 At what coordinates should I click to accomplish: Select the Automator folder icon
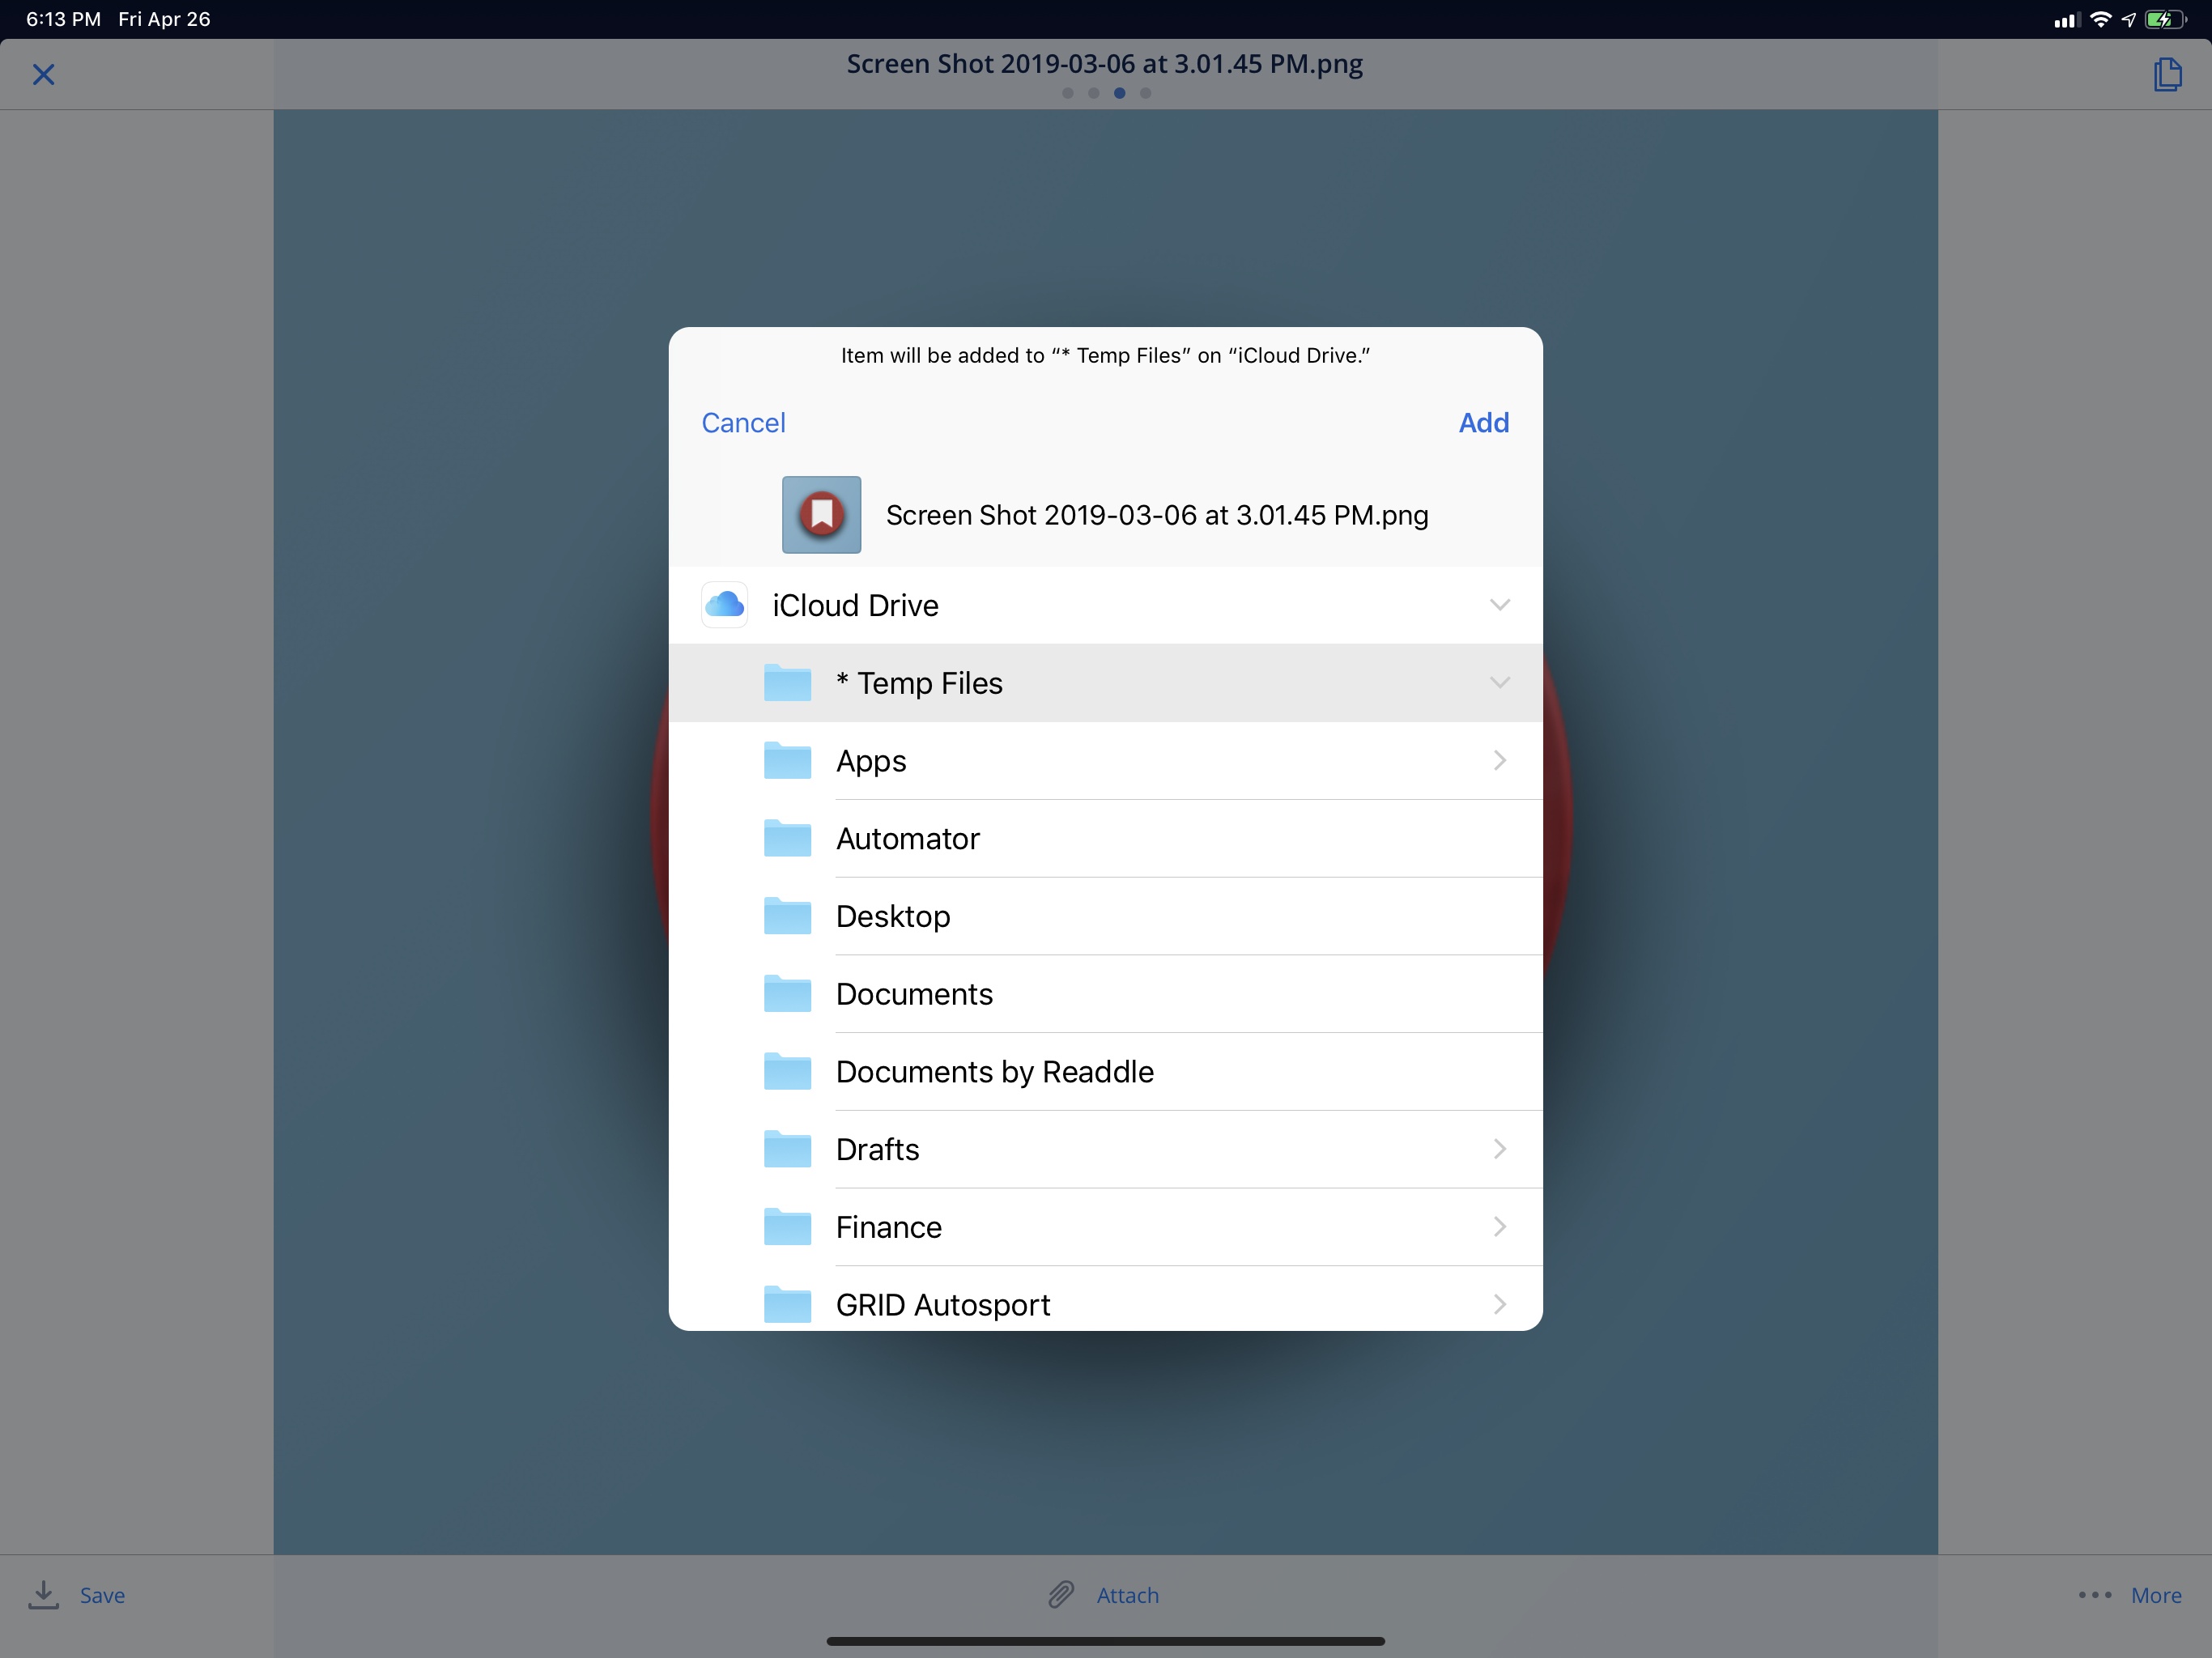(x=787, y=838)
